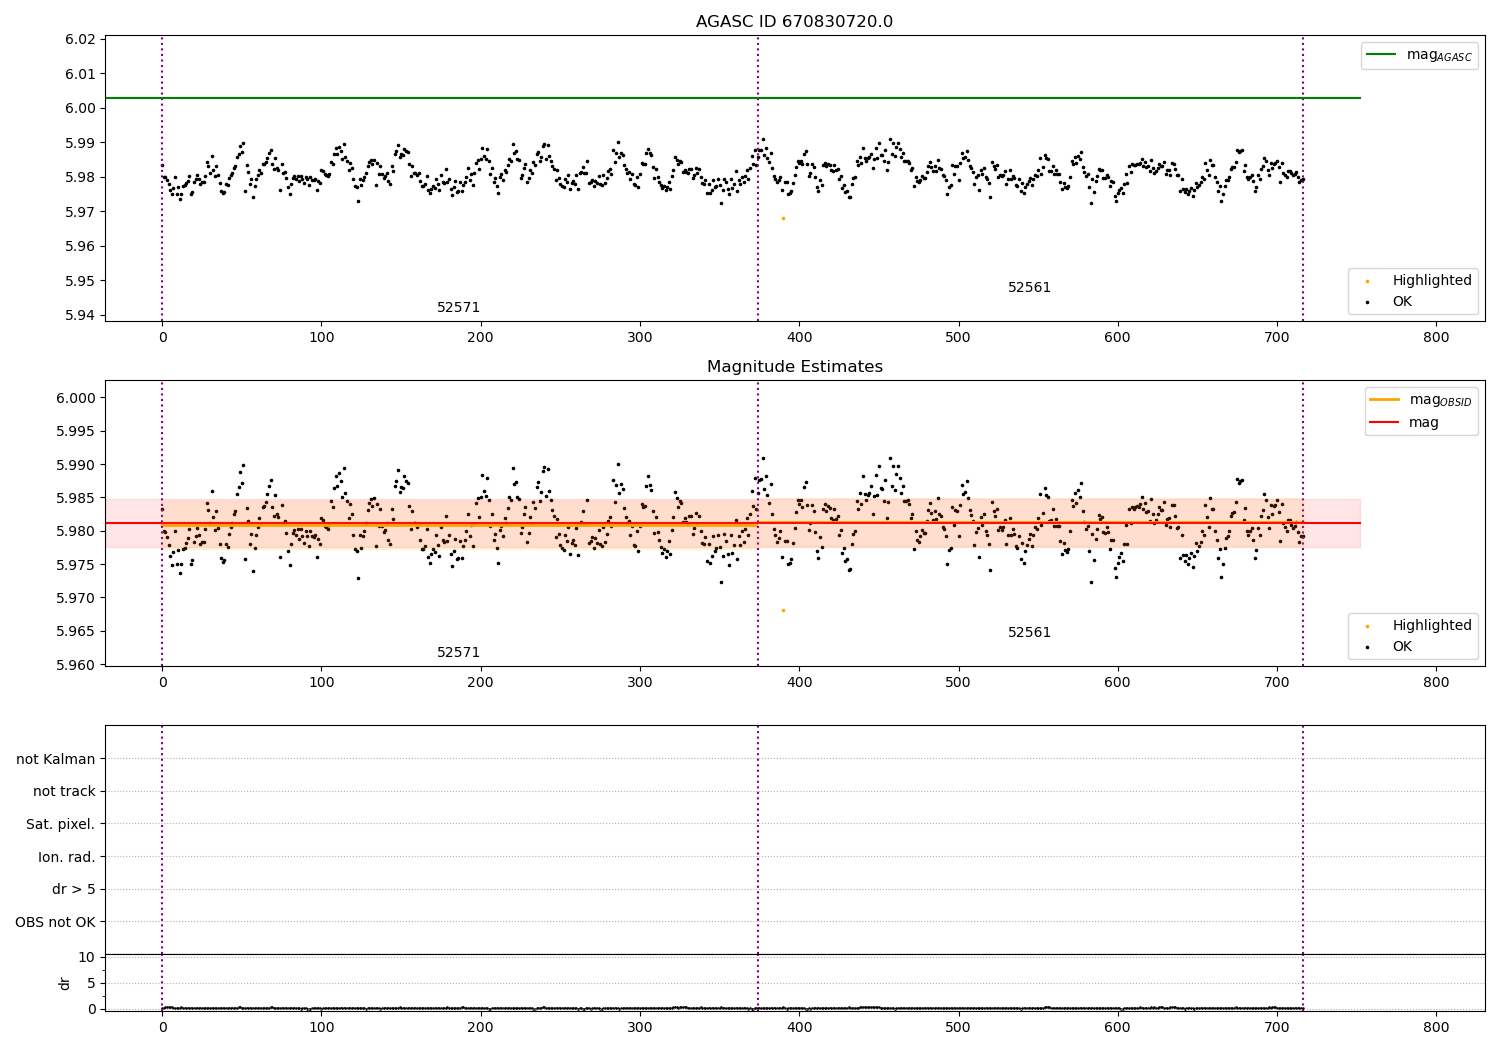1500x1050 pixels.
Task: Click the 5.960 y-tick in middle plot
Action: [x=76, y=665]
